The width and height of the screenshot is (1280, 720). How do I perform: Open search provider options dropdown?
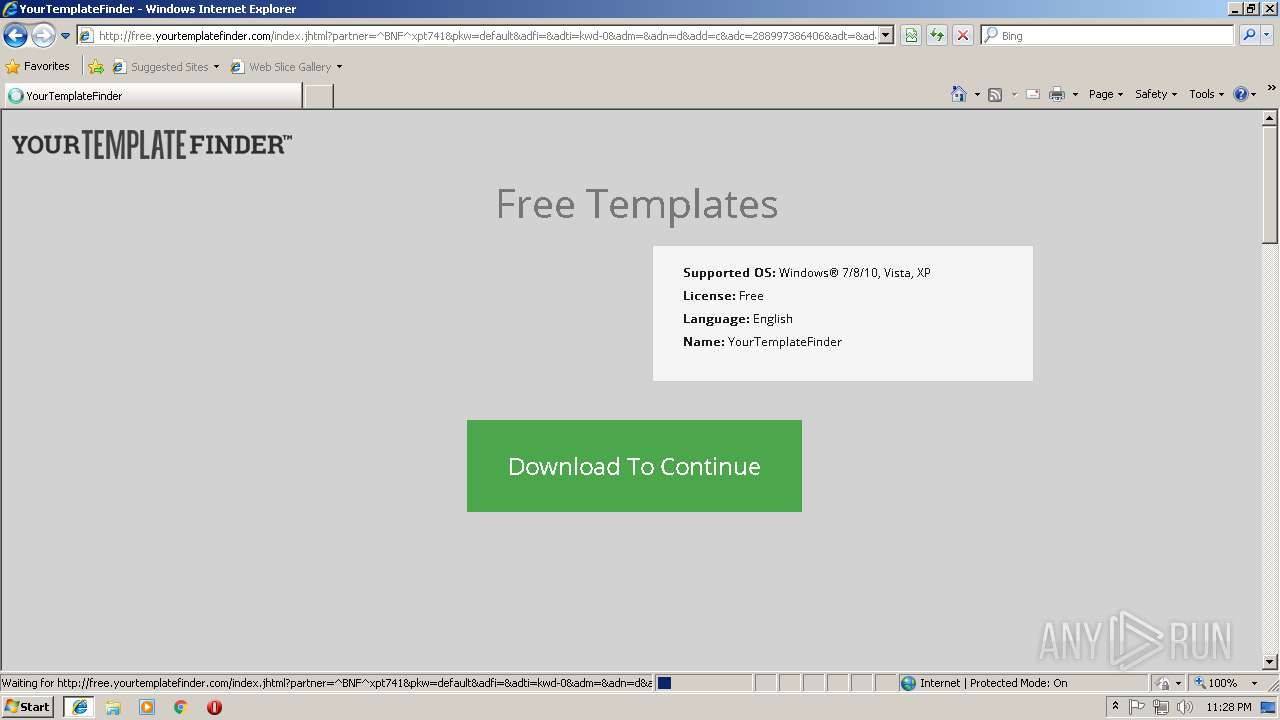point(1267,36)
